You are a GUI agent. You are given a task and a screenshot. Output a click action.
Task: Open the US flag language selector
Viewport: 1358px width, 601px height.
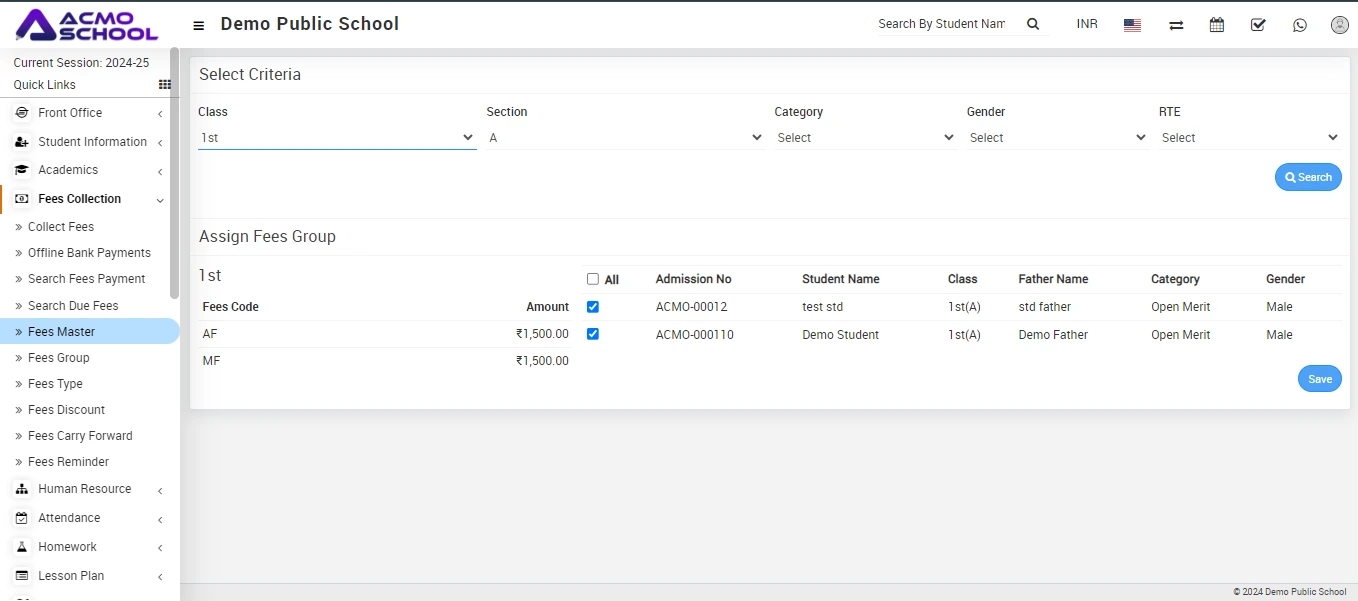pos(1132,25)
